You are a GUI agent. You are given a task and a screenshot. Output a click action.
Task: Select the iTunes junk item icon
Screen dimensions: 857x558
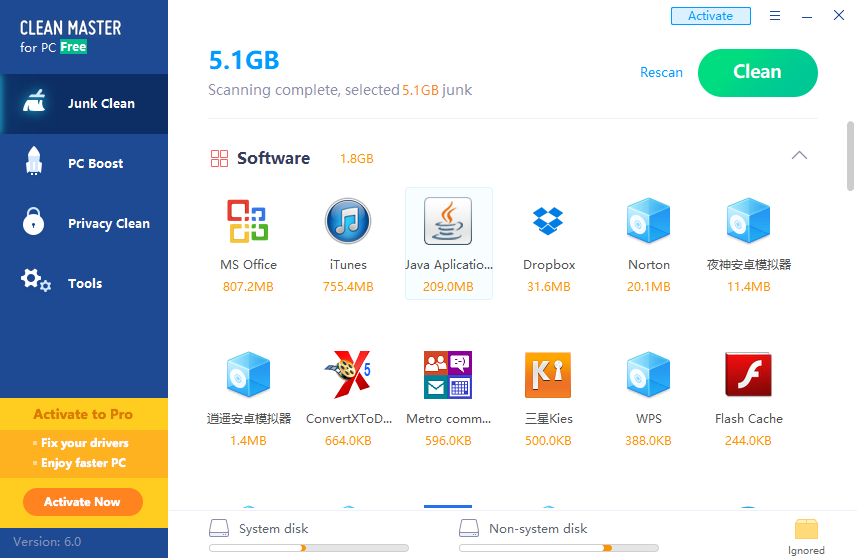348,221
